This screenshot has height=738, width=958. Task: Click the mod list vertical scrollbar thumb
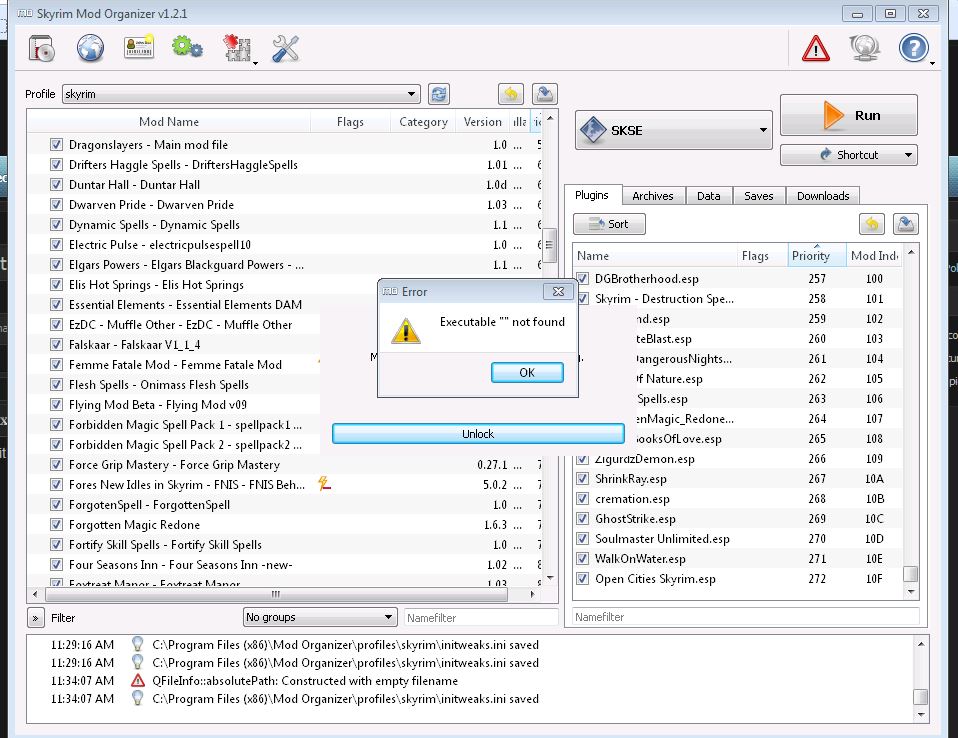550,245
